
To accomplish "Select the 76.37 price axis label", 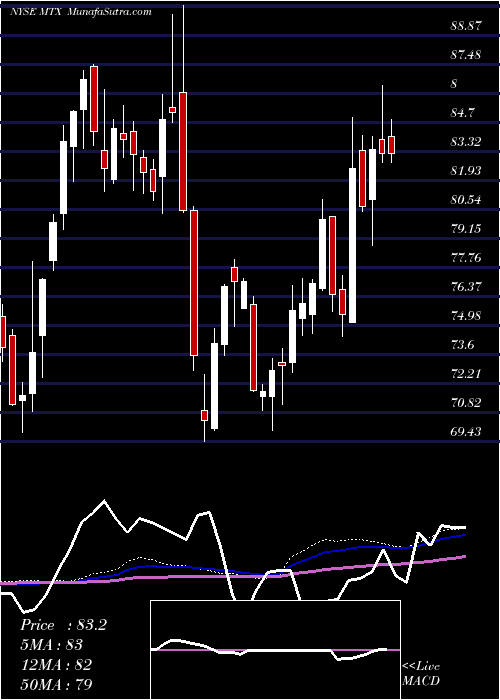I will click(x=466, y=287).
